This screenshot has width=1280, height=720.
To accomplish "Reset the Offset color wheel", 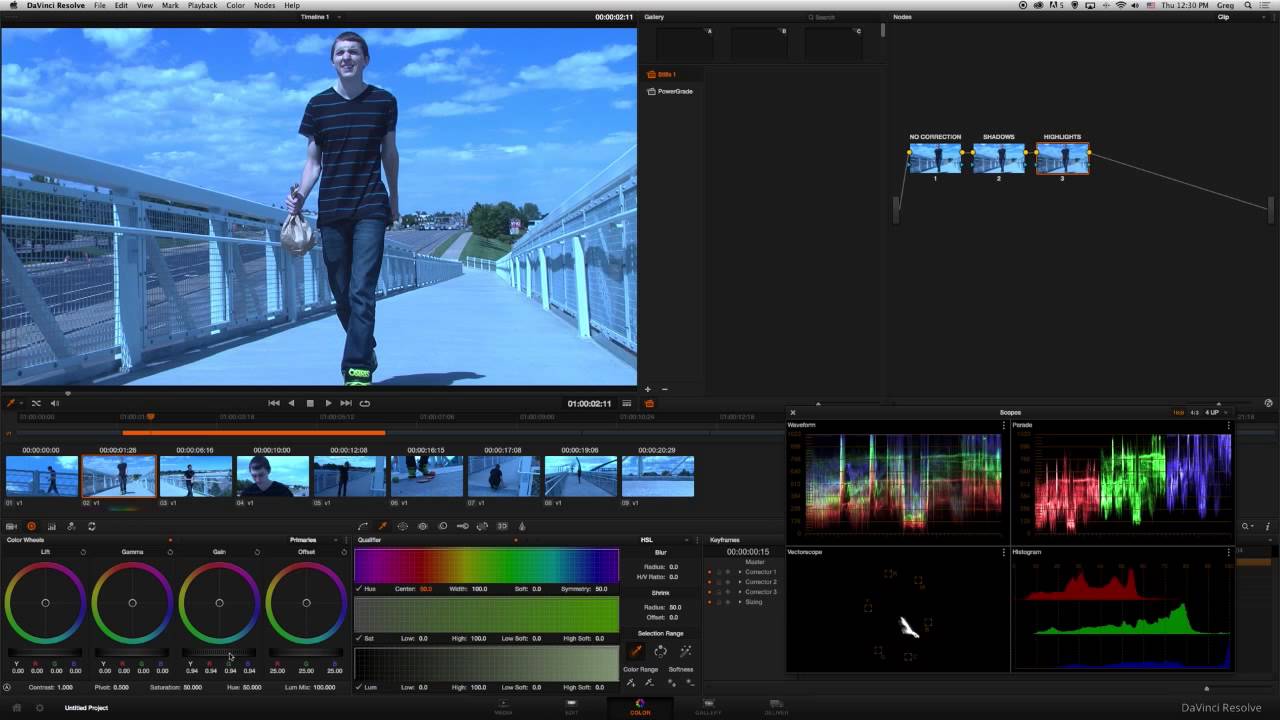I will pyautogui.click(x=344, y=552).
